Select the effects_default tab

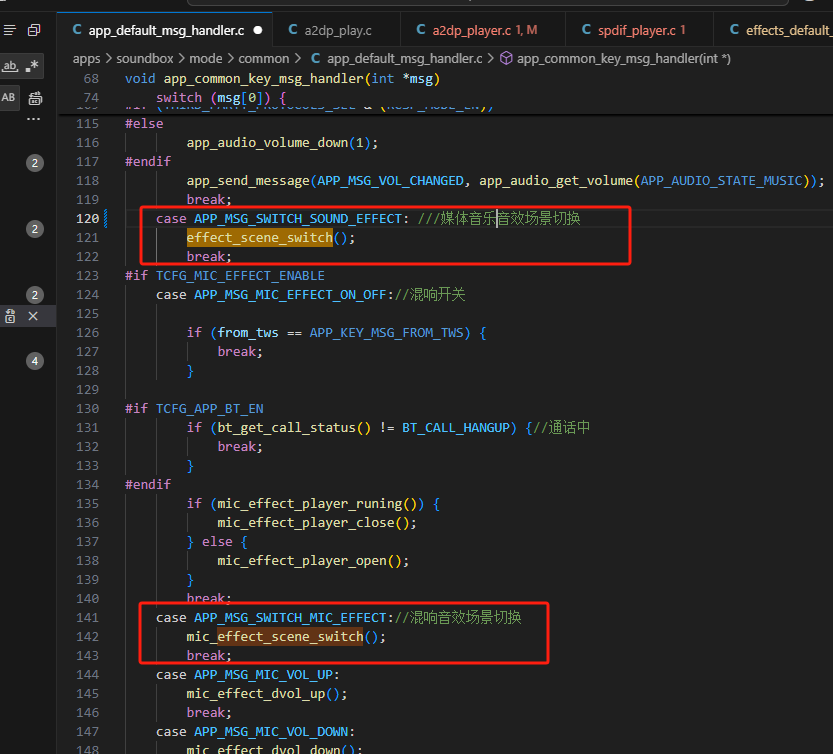pos(774,30)
